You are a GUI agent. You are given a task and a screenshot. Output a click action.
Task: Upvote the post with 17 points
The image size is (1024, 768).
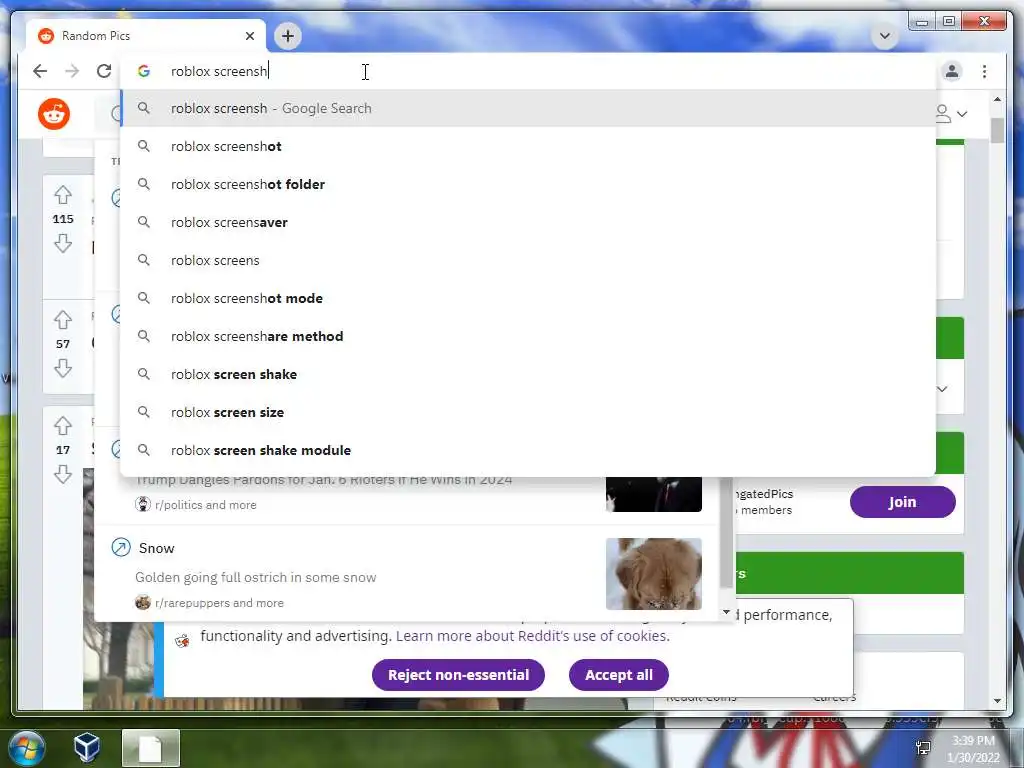click(x=63, y=426)
